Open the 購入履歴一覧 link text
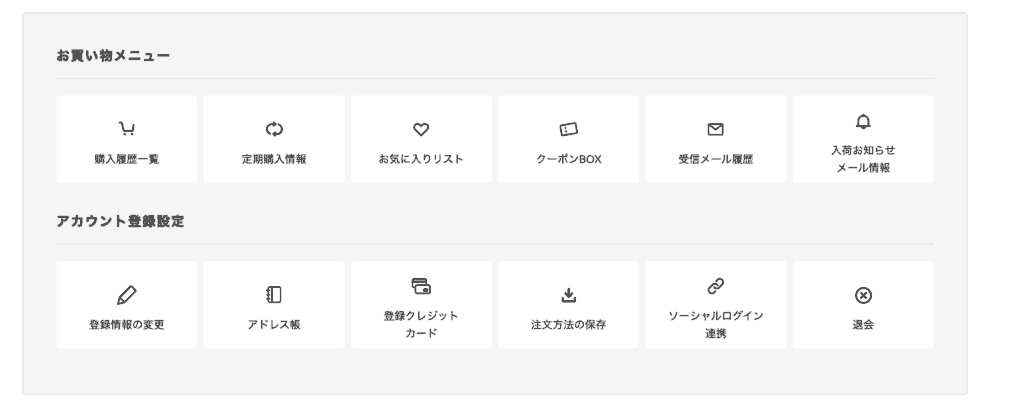Screen dimensions: 1024x405 (x=127, y=159)
